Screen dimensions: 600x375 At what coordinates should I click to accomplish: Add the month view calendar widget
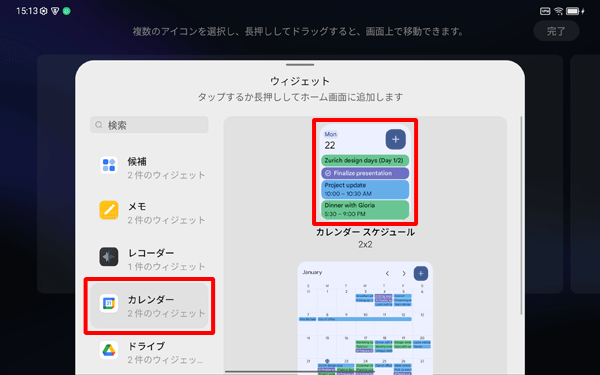pos(365,318)
